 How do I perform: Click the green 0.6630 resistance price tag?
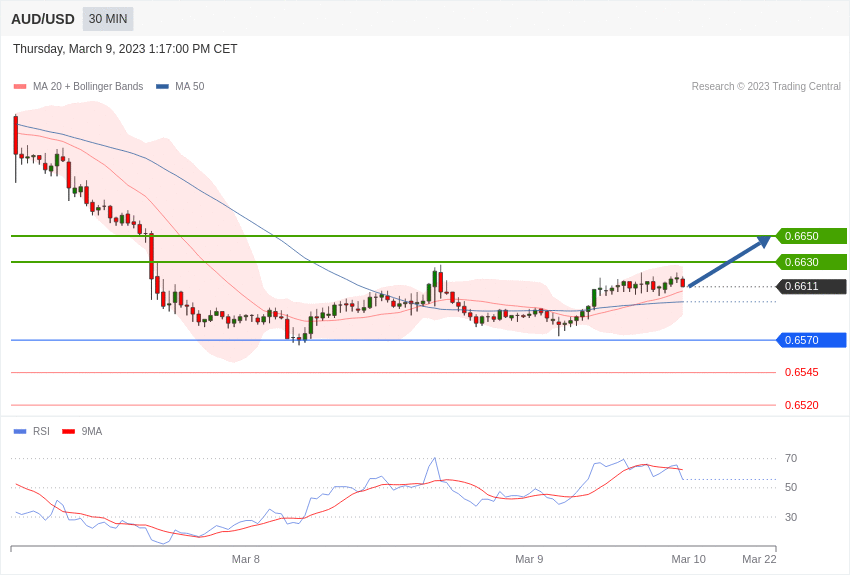(x=812, y=262)
